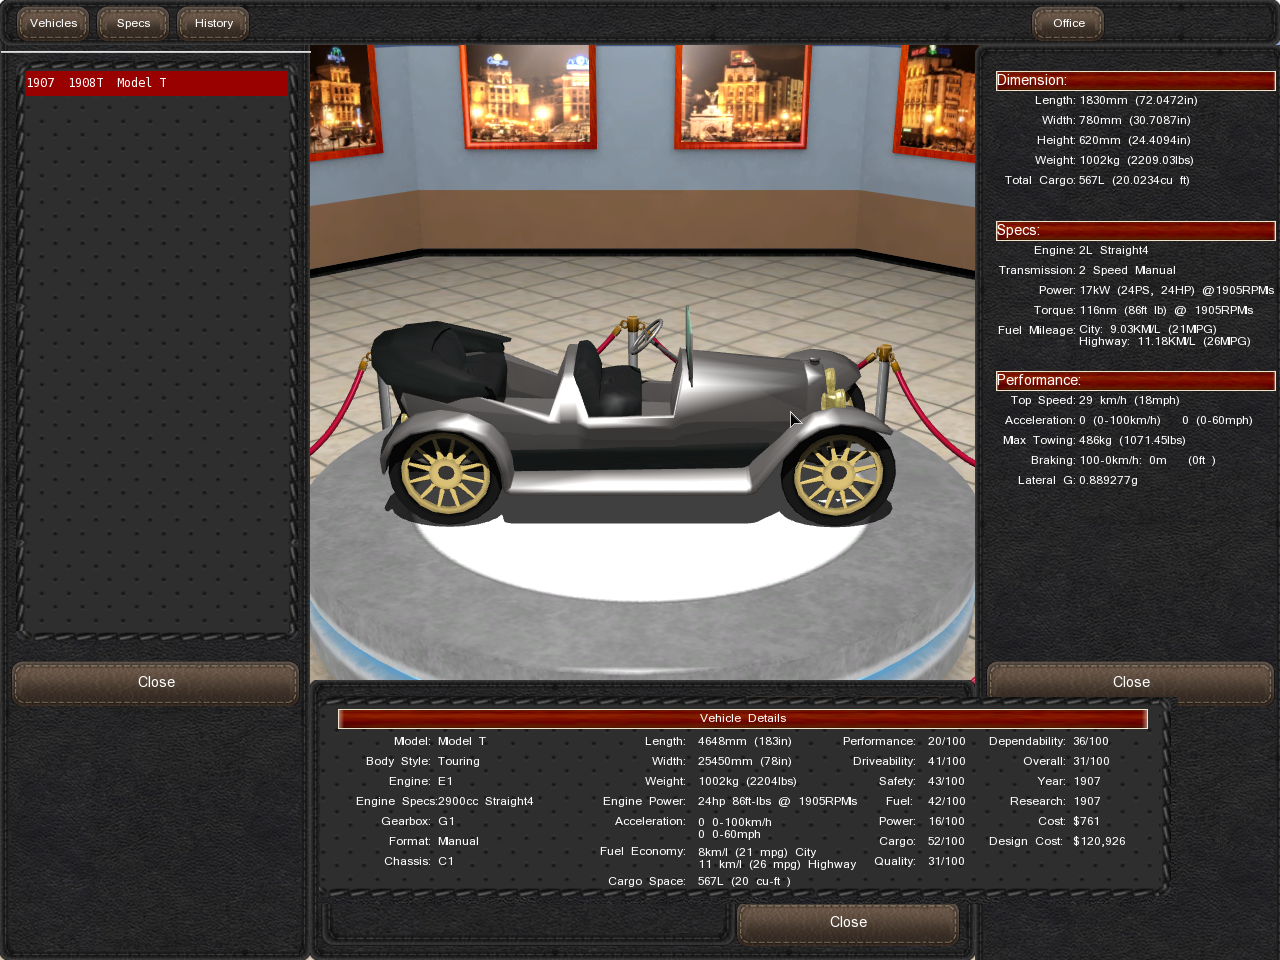Open the Vehicles tab
This screenshot has width=1280, height=960.
(53, 23)
